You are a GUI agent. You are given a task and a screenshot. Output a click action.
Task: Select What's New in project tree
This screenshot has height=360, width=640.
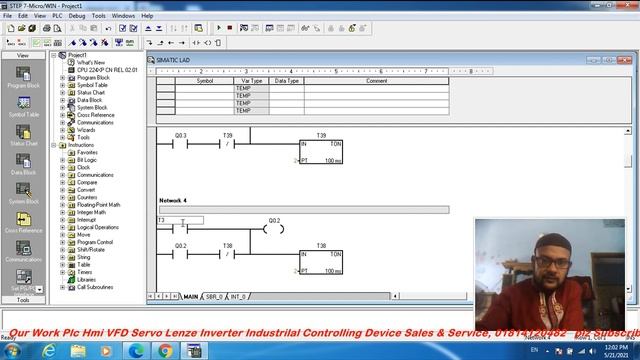pyautogui.click(x=91, y=62)
